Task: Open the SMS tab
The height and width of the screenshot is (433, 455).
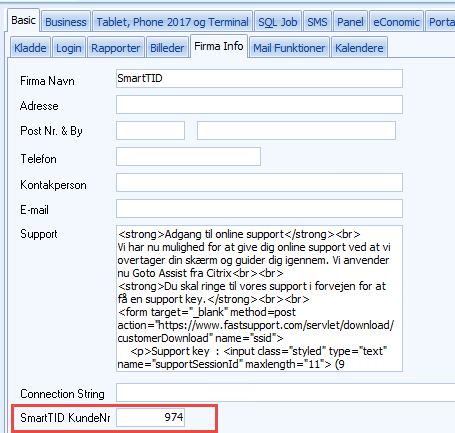Action: coord(317,22)
